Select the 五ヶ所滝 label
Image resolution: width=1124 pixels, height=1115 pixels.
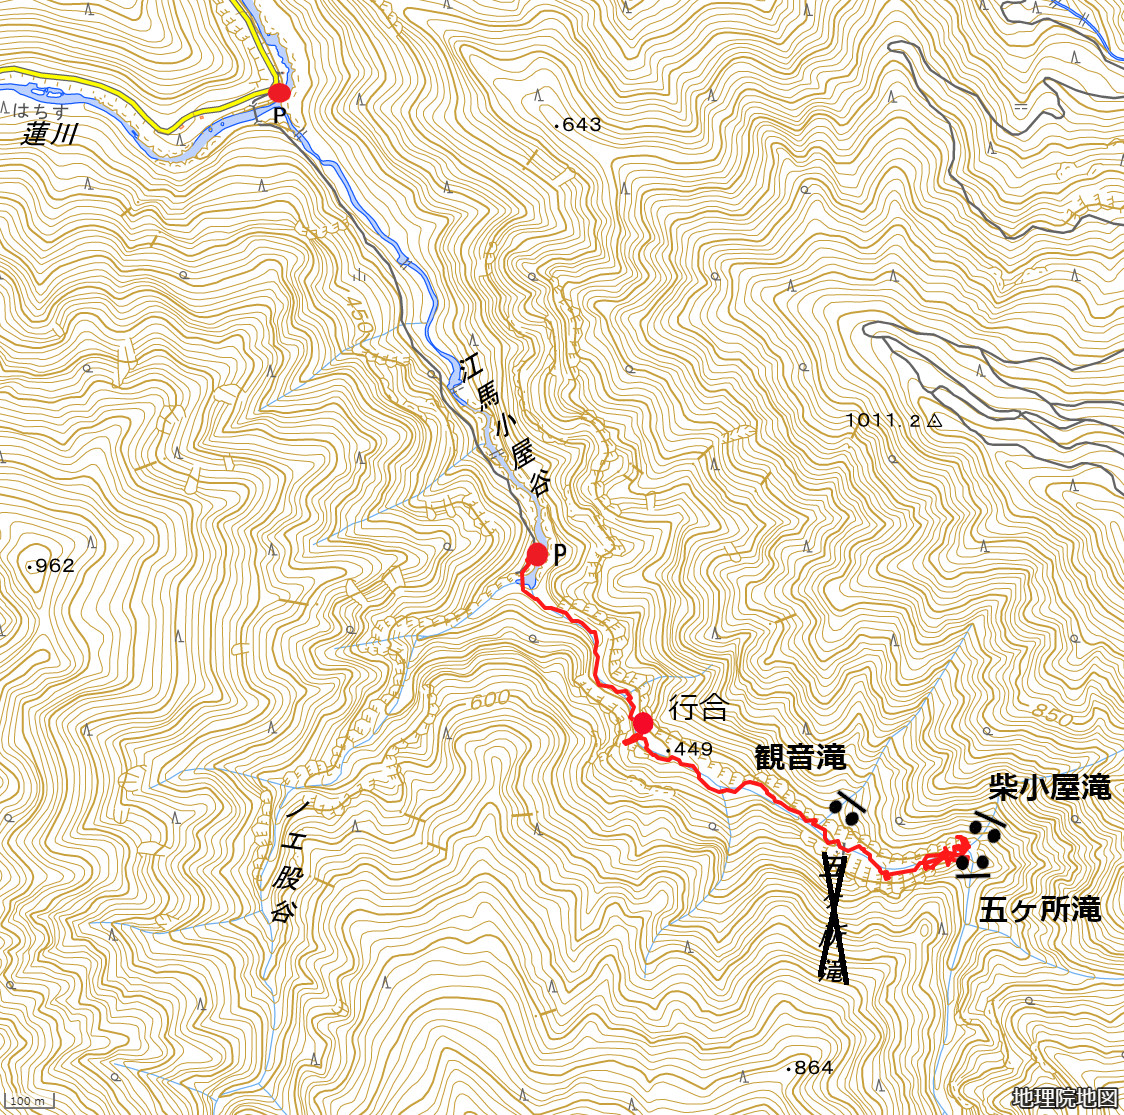coord(1039,910)
